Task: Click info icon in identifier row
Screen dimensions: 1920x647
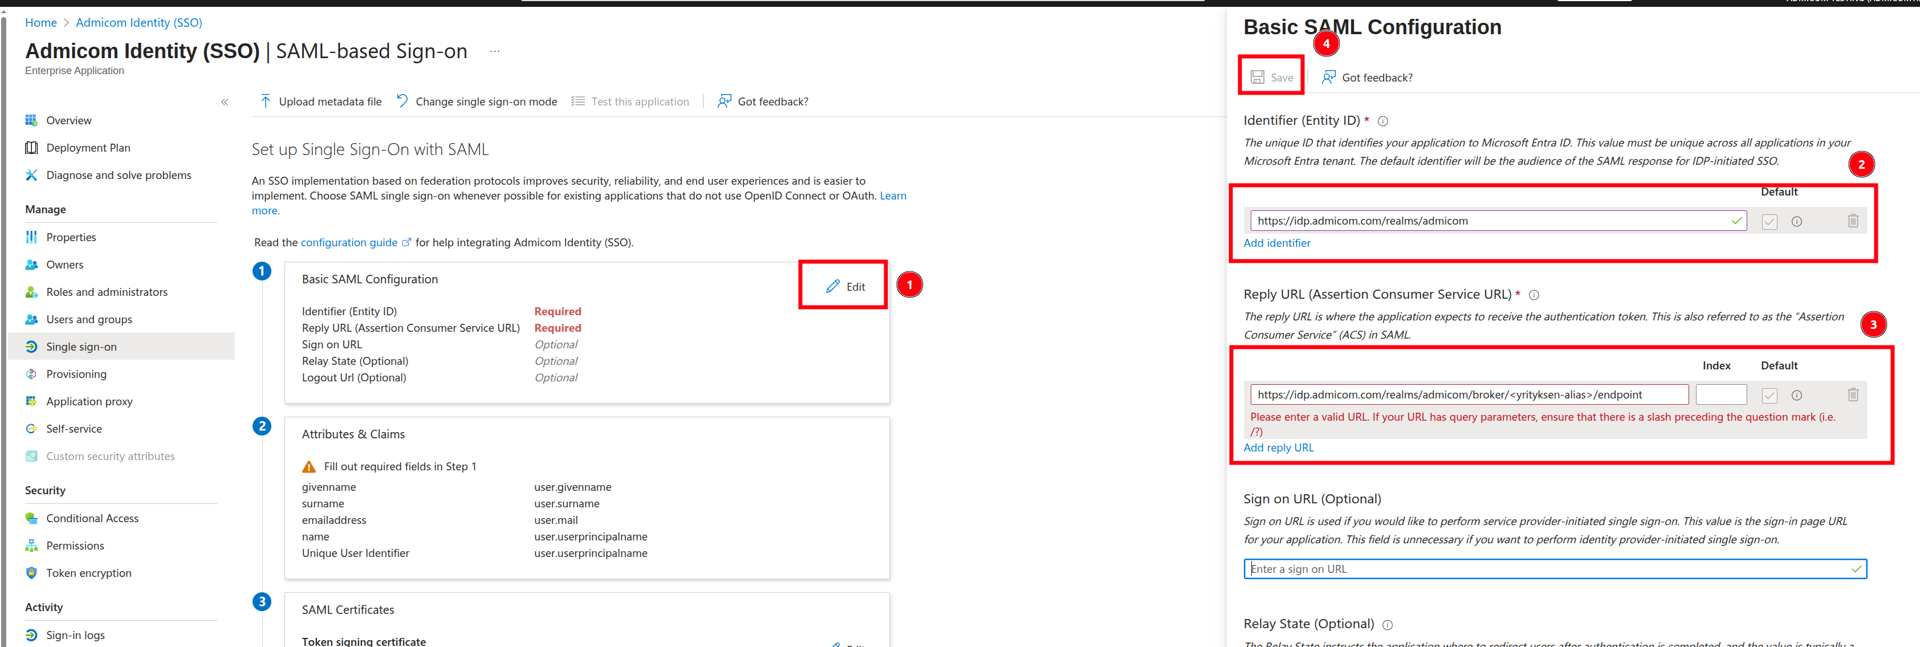Action: pos(1797,222)
